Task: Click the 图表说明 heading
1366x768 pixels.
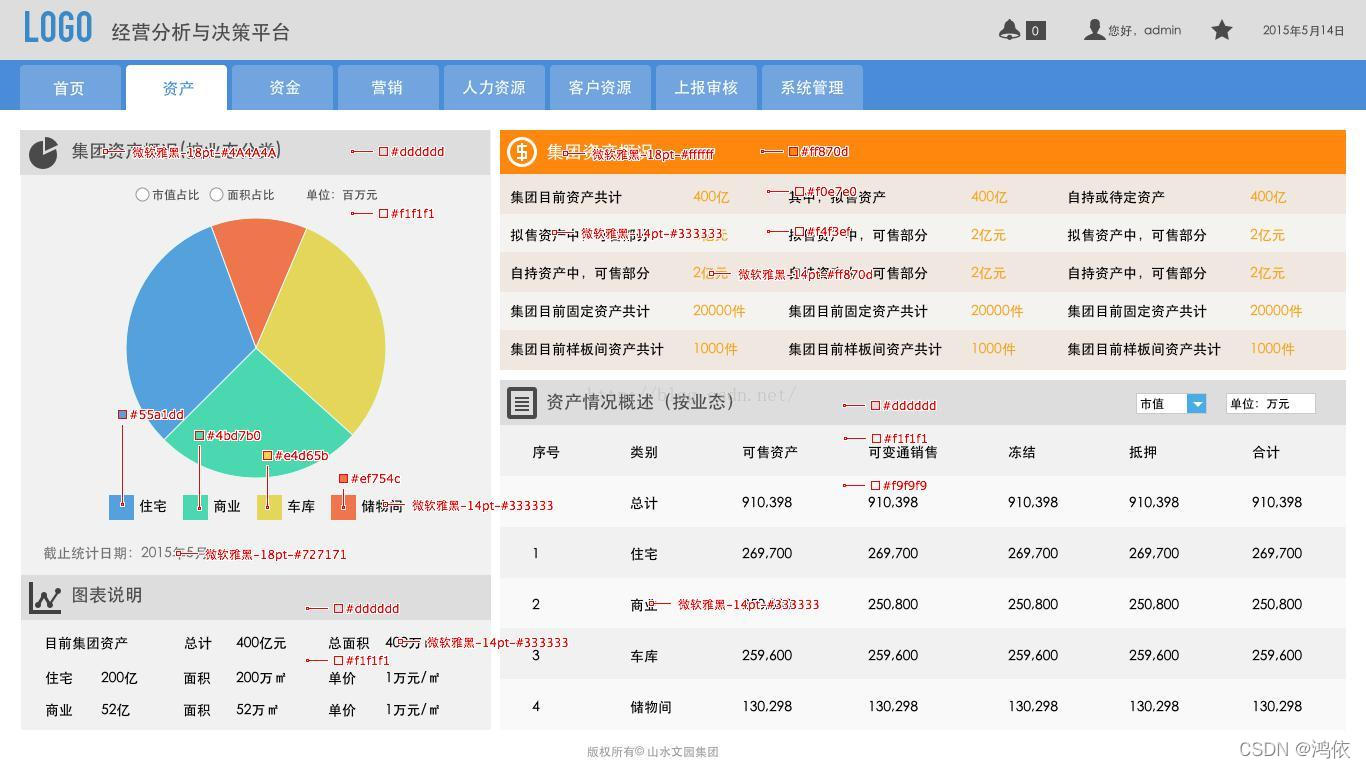Action: 107,596
